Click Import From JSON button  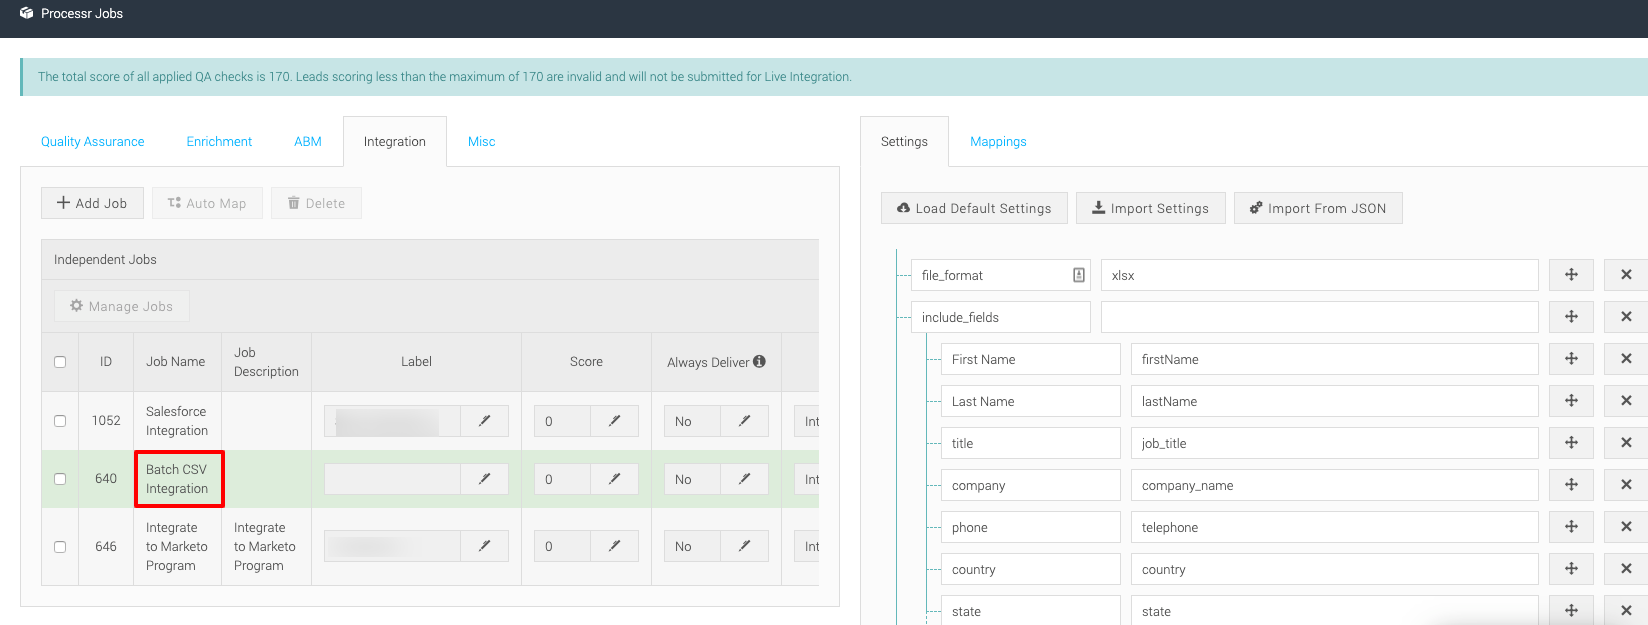1318,208
